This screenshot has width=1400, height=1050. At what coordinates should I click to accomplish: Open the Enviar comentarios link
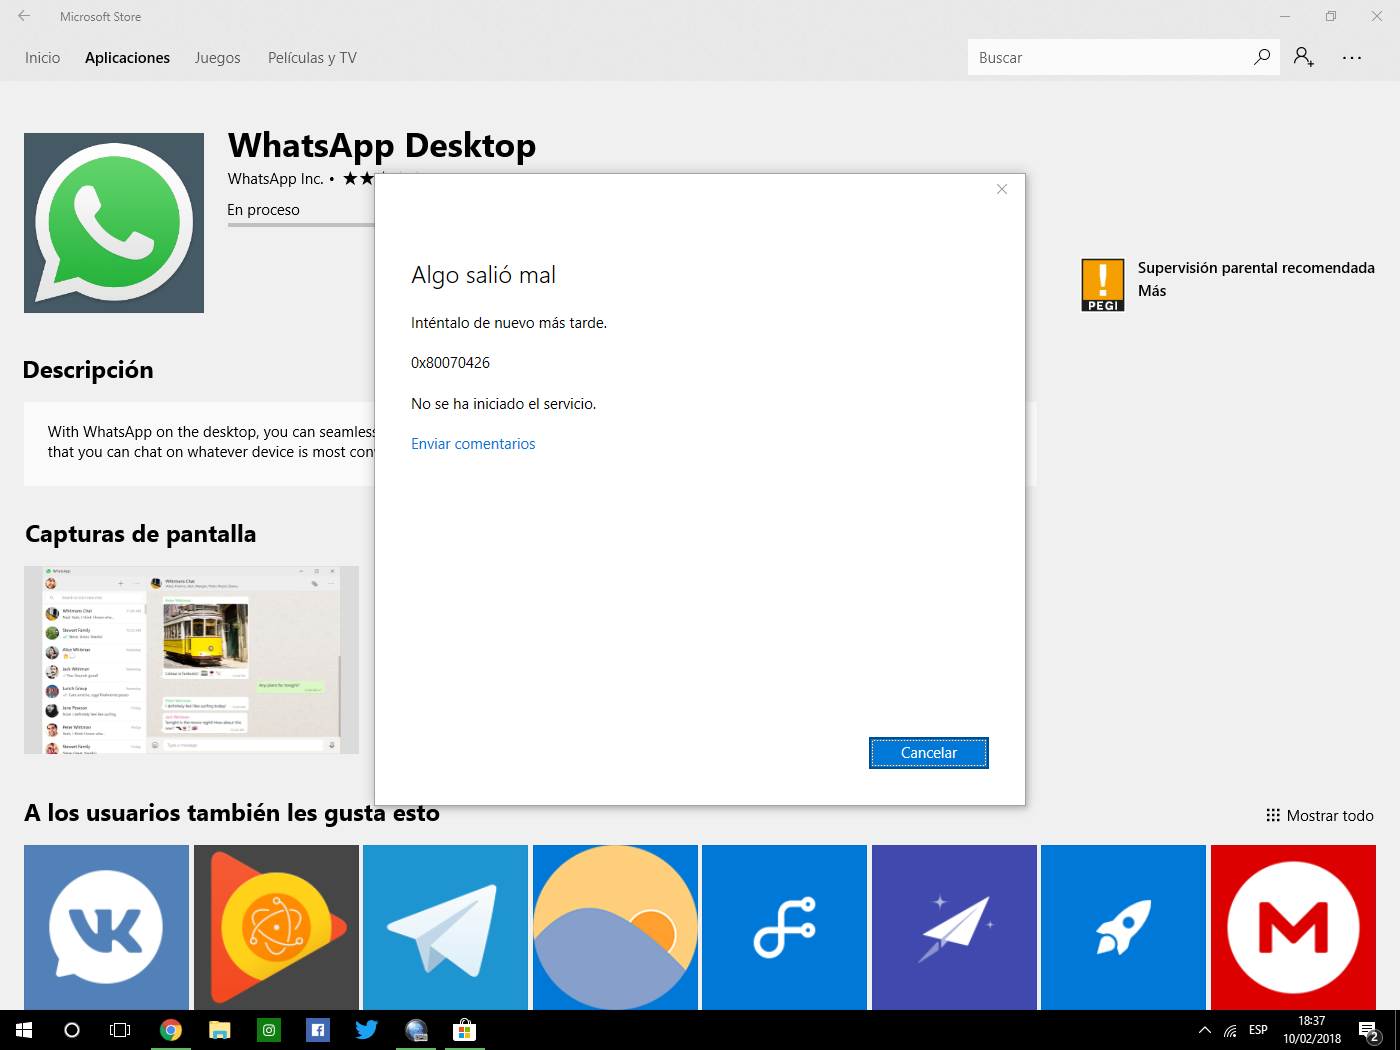pos(473,444)
